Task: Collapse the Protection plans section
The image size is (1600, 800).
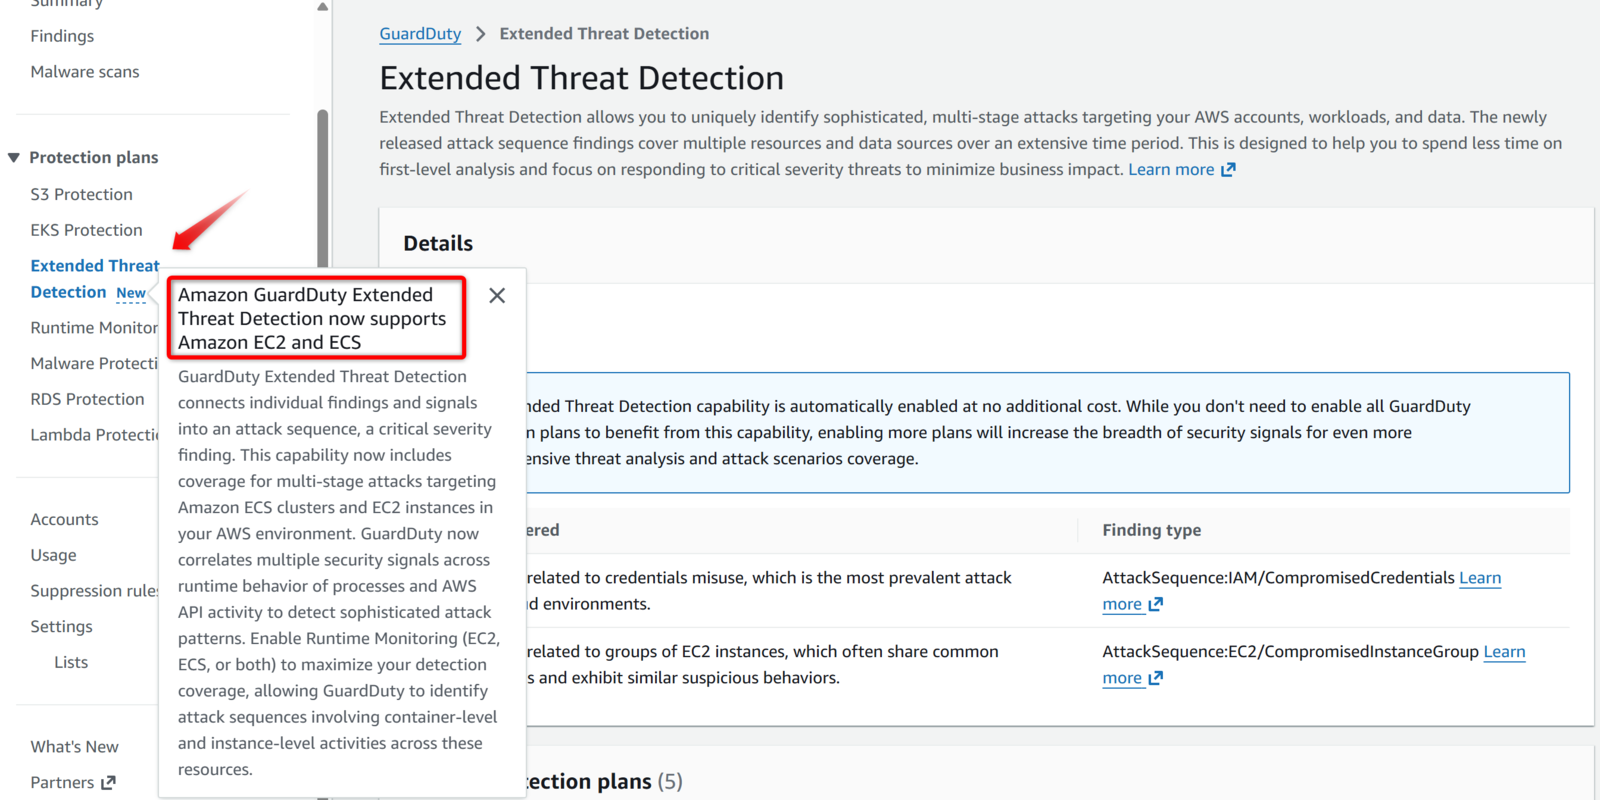Action: coord(14,158)
